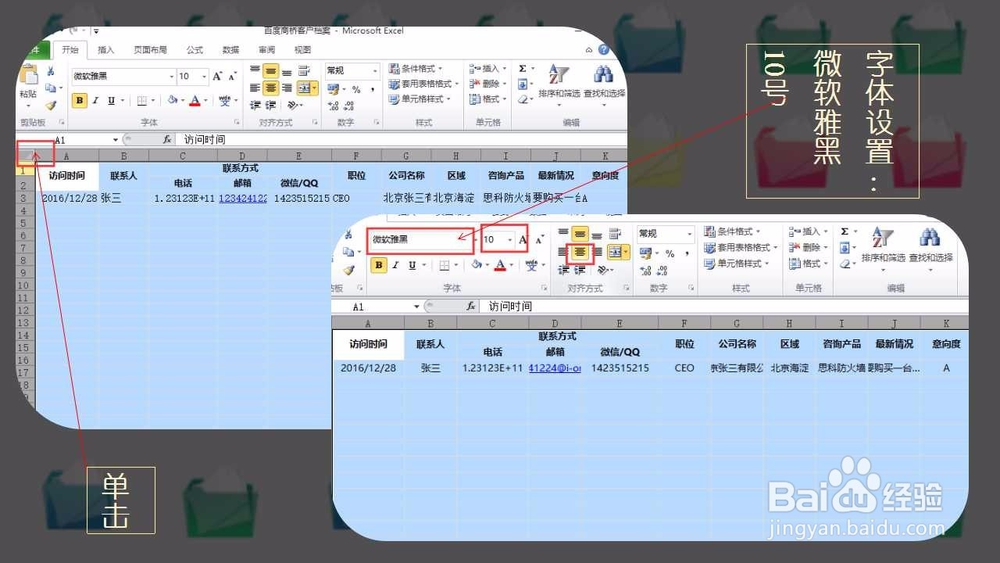Viewport: 1000px width, 563px height.
Task: Toggle Underline in upper Excel window
Action: tap(112, 101)
